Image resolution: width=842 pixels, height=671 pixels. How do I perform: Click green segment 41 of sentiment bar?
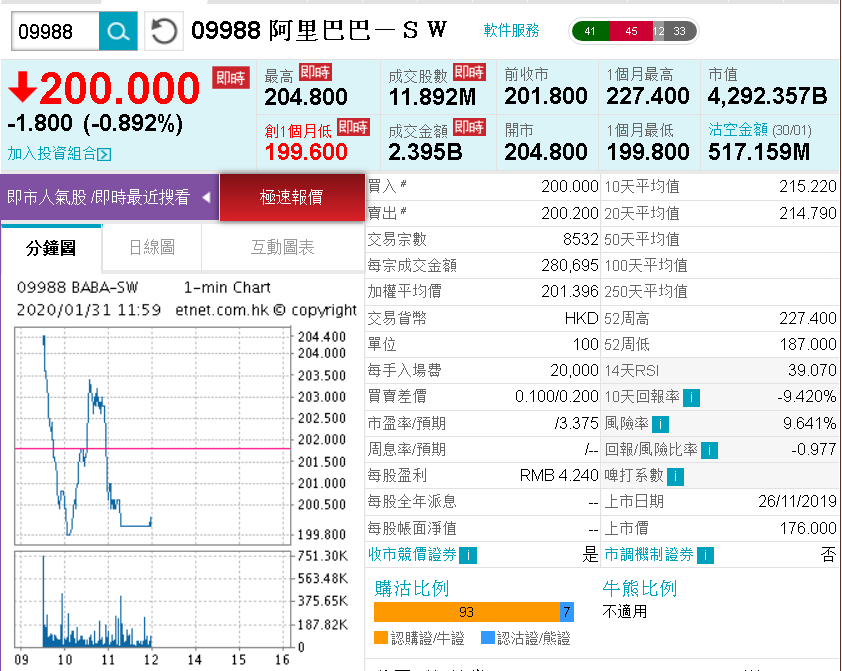pyautogui.click(x=591, y=31)
